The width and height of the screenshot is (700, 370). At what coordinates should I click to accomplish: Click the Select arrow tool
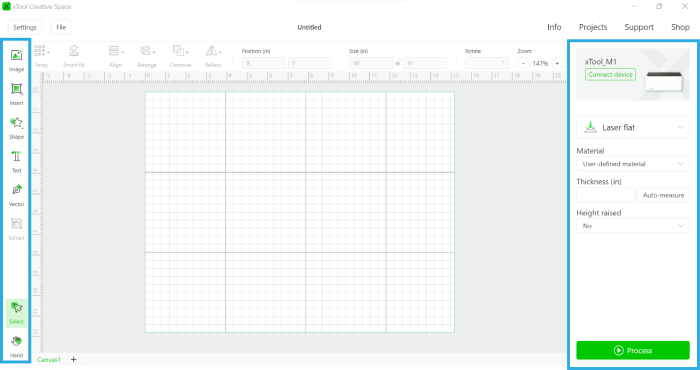pos(17,313)
